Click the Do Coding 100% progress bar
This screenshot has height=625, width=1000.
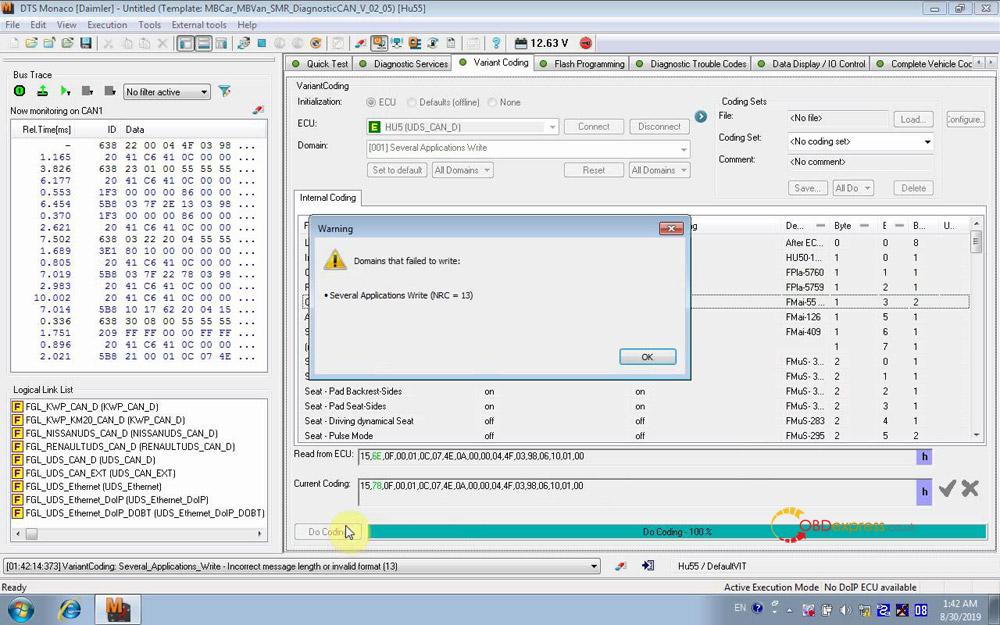tap(677, 532)
